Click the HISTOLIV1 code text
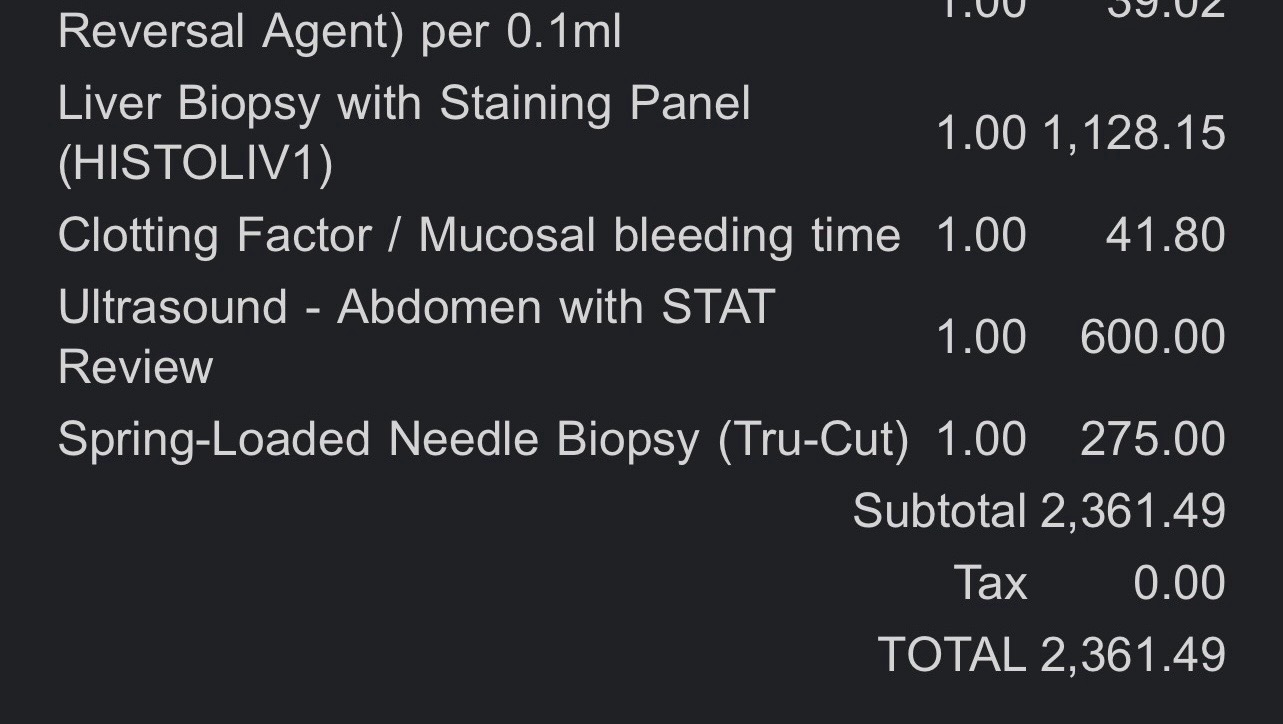Viewport: 1283px width, 724px height. [x=195, y=164]
